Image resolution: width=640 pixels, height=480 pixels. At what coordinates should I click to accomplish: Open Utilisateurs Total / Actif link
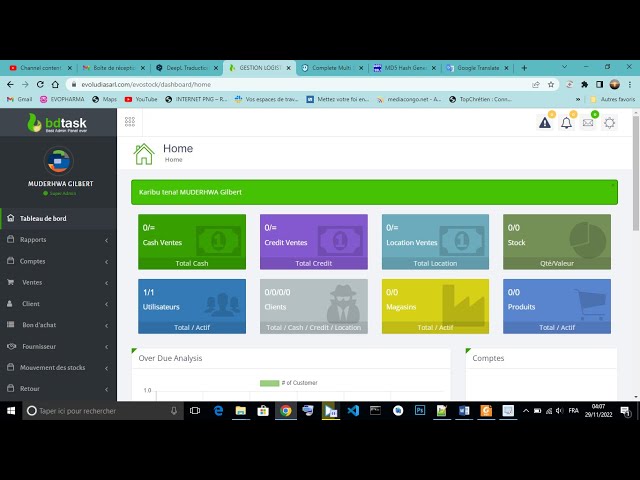tap(192, 328)
